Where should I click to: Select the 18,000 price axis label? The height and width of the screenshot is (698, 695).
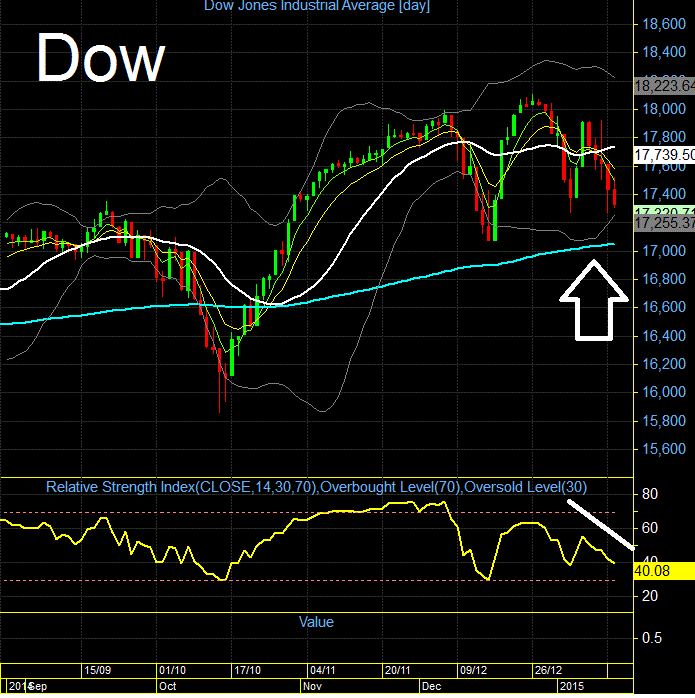pos(663,109)
